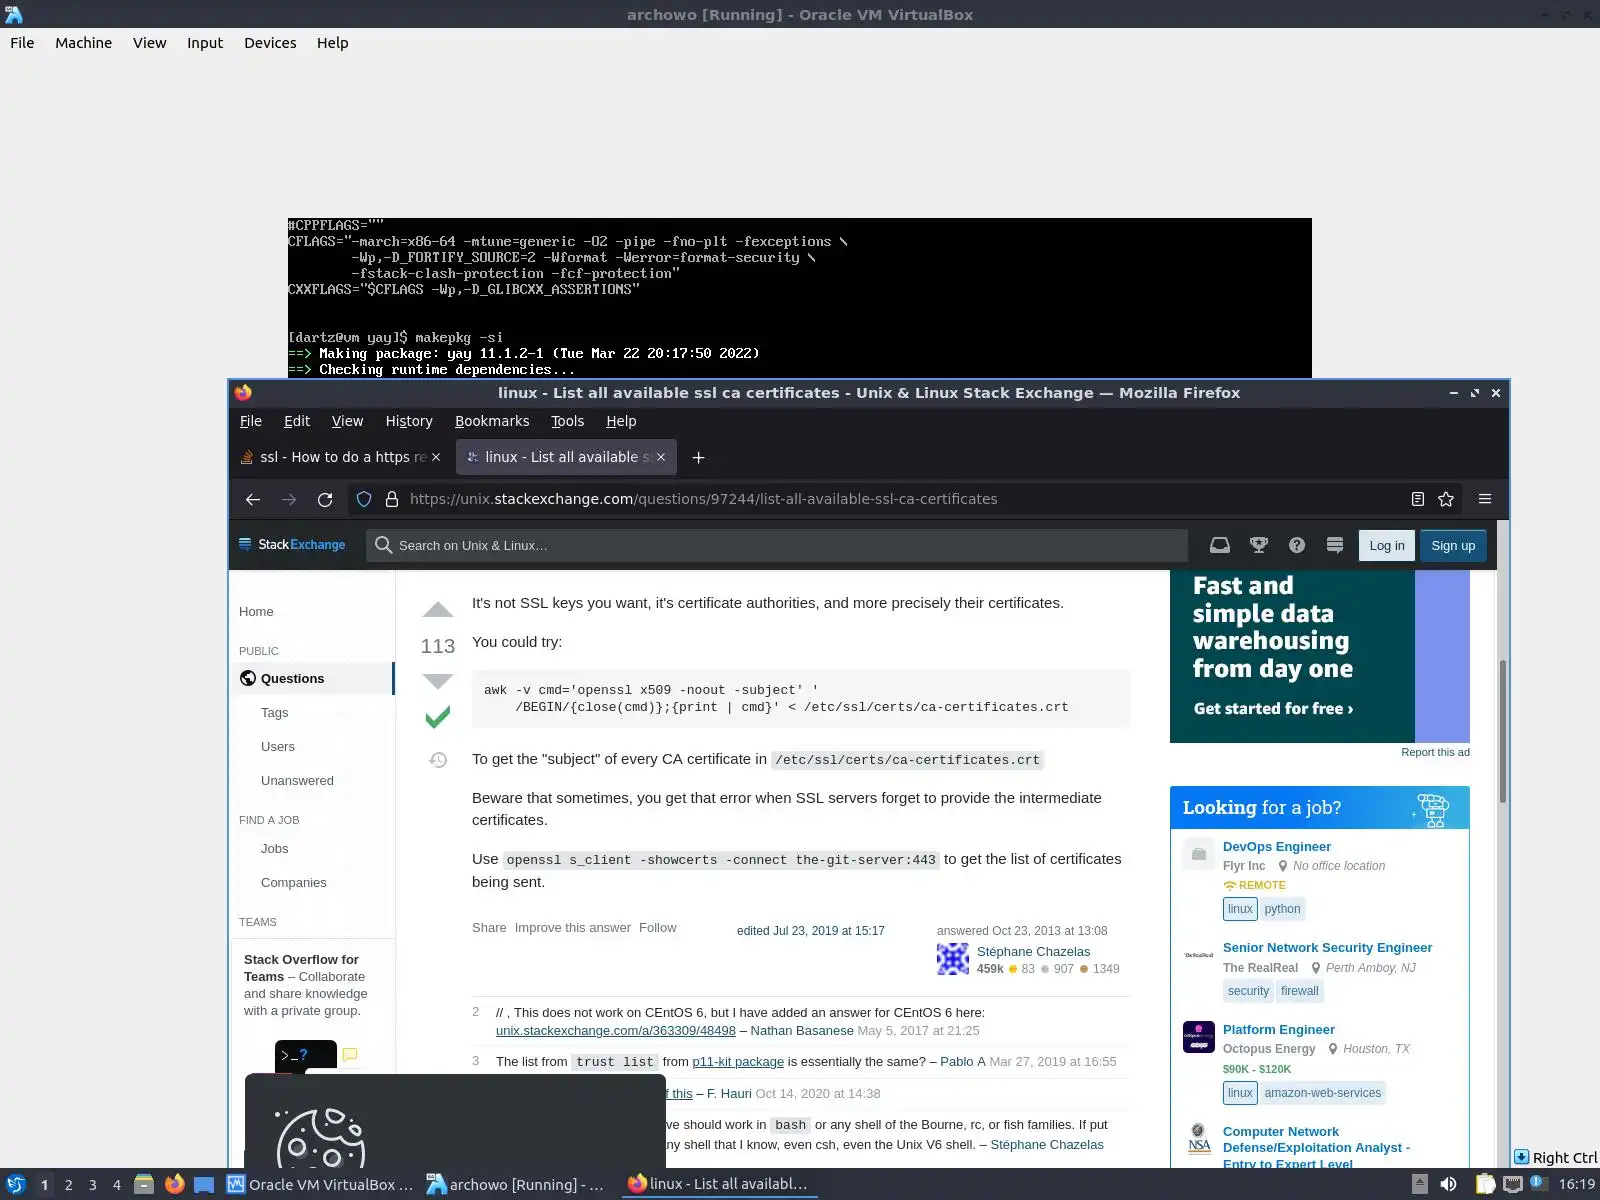
Task: Open site switcher stacked icon
Action: (1335, 545)
